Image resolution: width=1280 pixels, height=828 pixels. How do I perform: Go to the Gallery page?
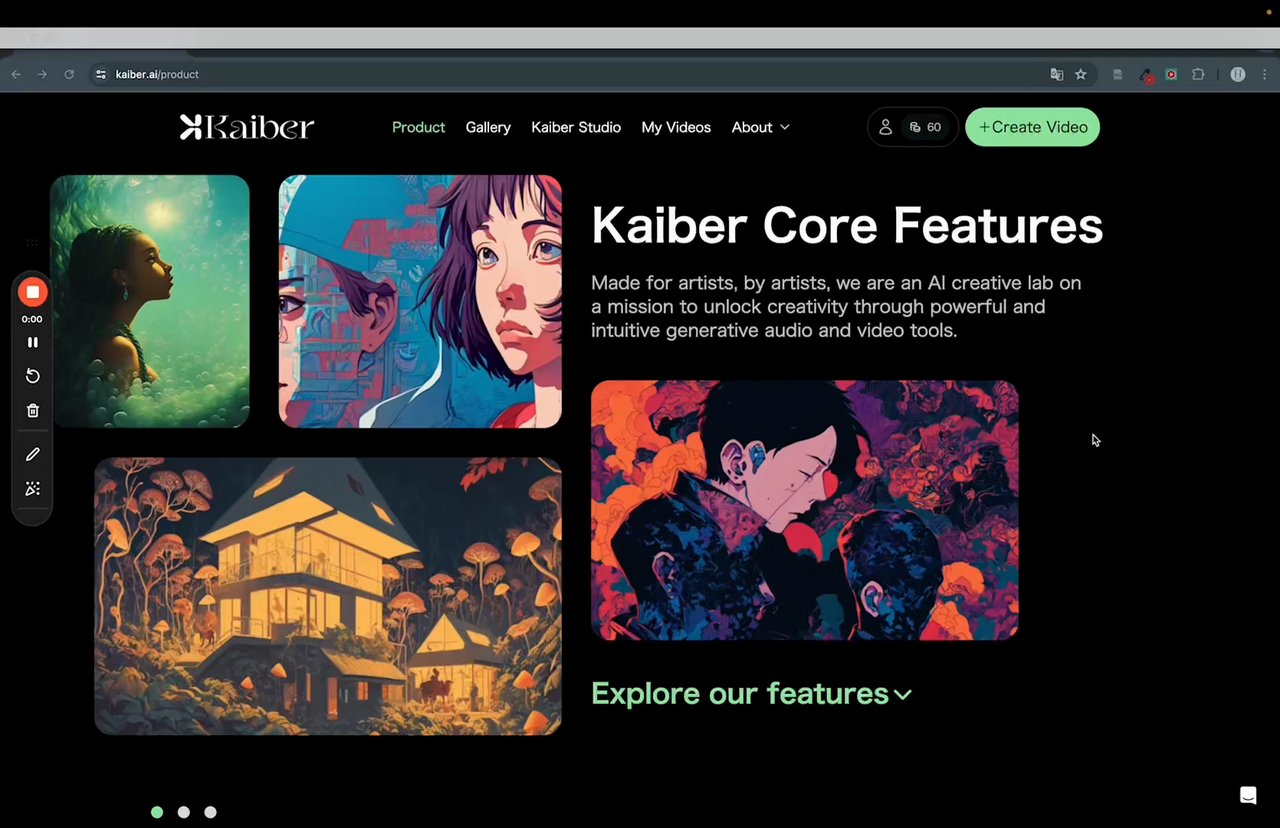[x=488, y=127]
